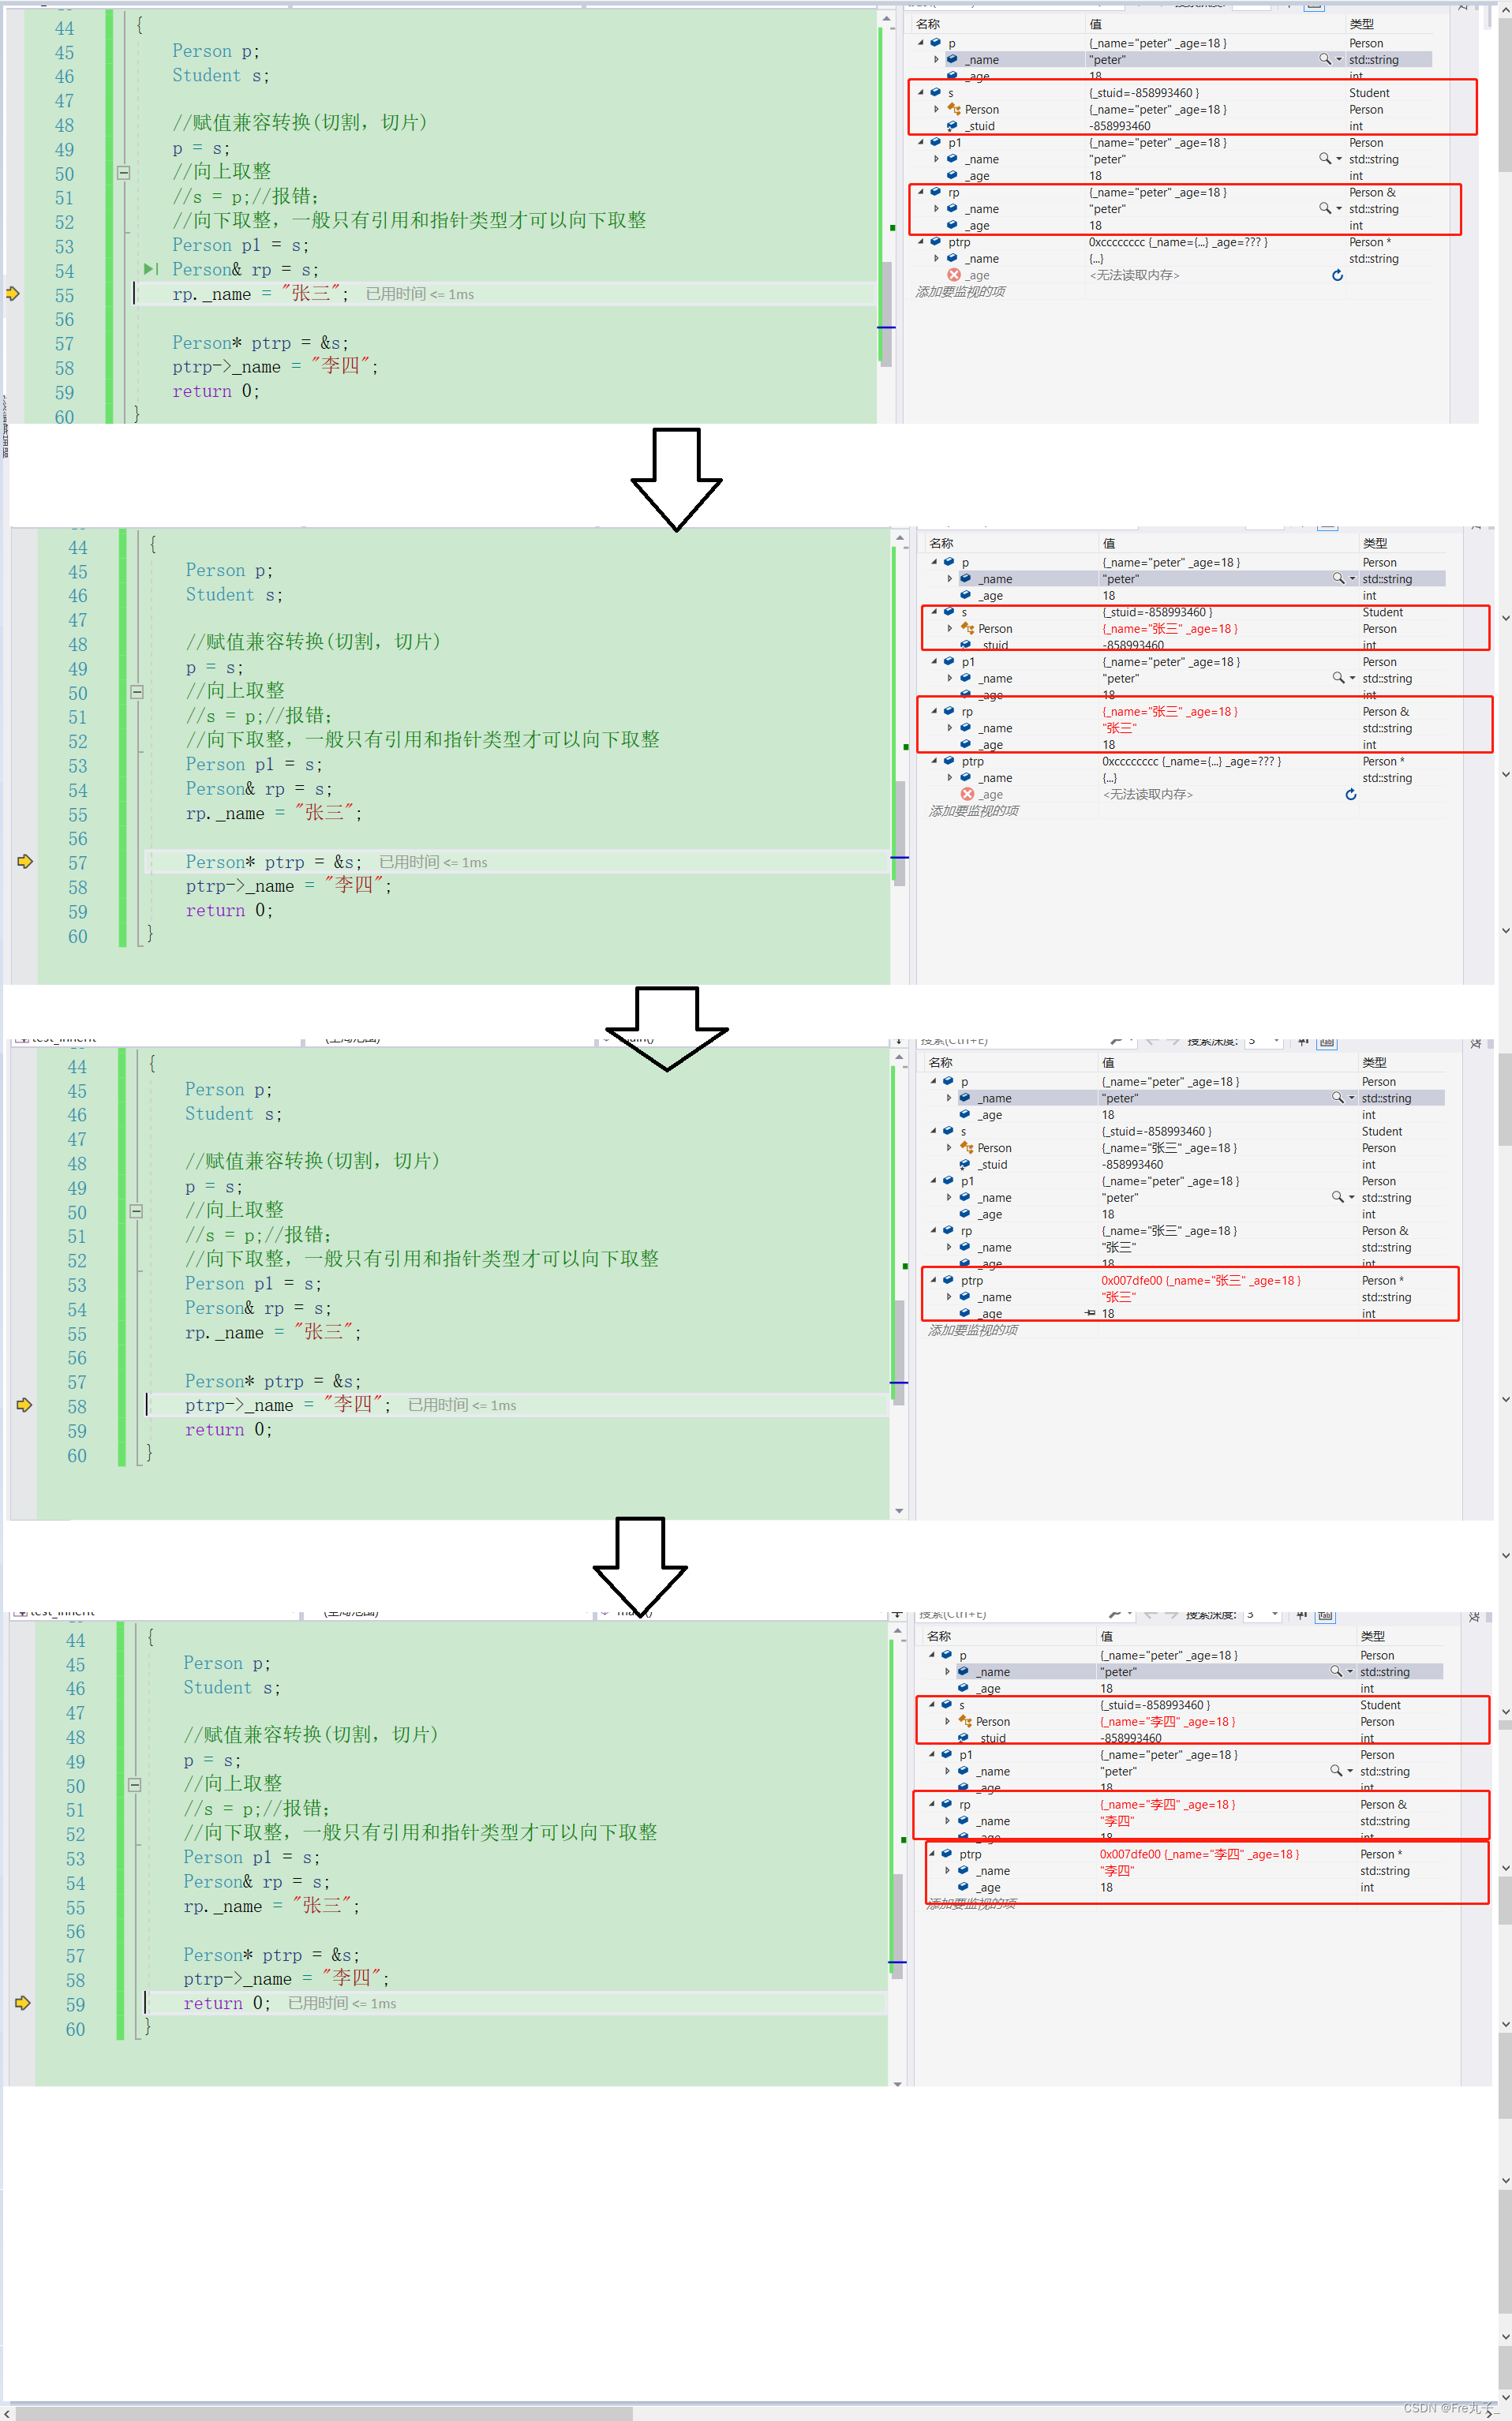
Task: Click value 0x007dfe00 {_name="李四" _age=18}
Action: (x=1199, y=1853)
